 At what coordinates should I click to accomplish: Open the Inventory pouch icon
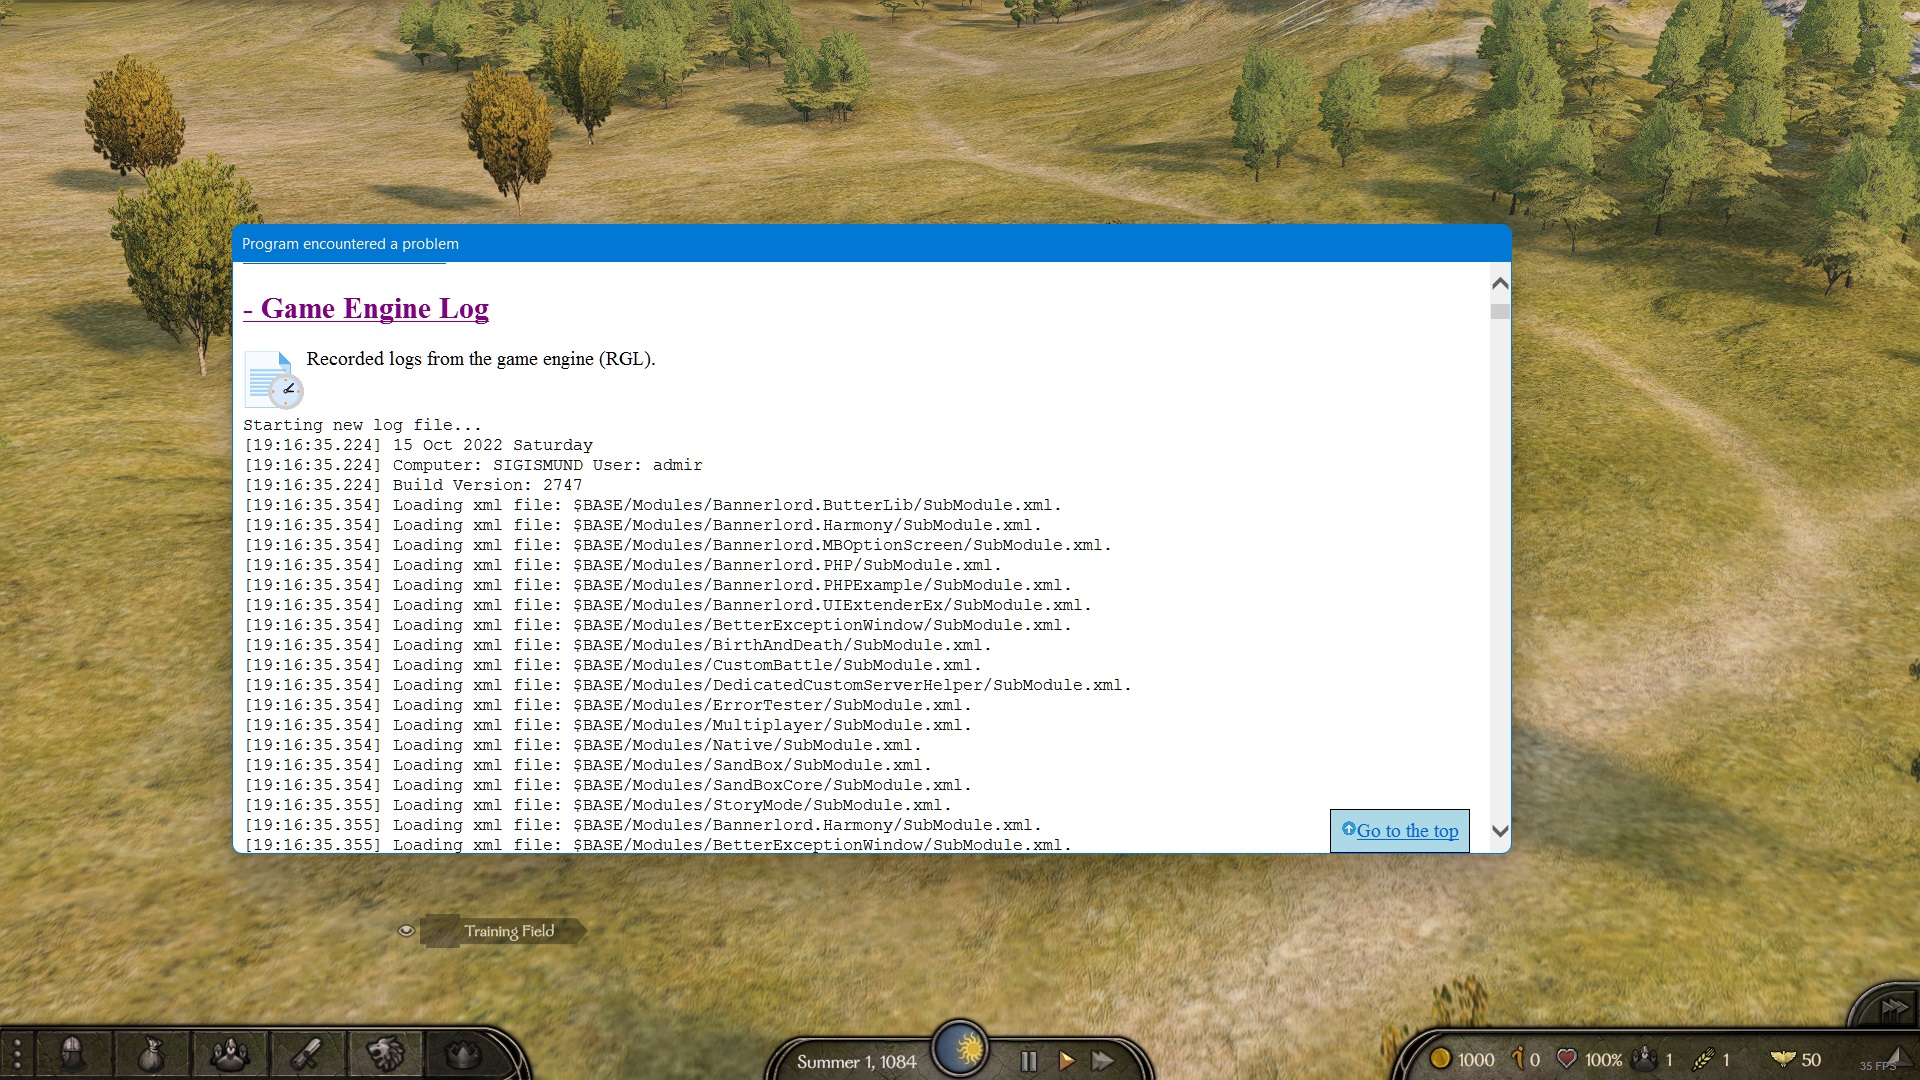[x=151, y=1054]
